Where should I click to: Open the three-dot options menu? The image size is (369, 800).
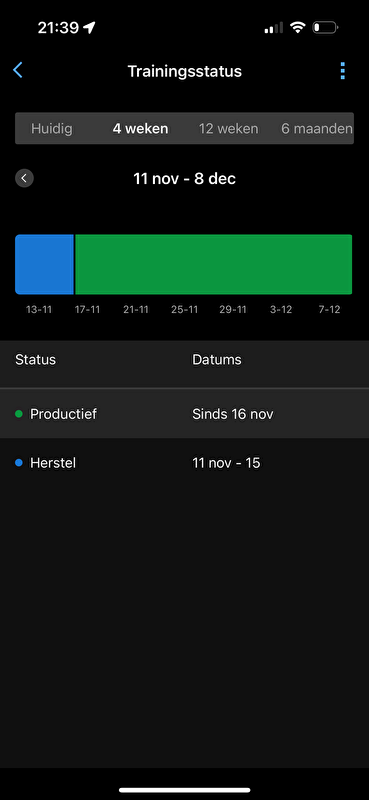[x=342, y=71]
